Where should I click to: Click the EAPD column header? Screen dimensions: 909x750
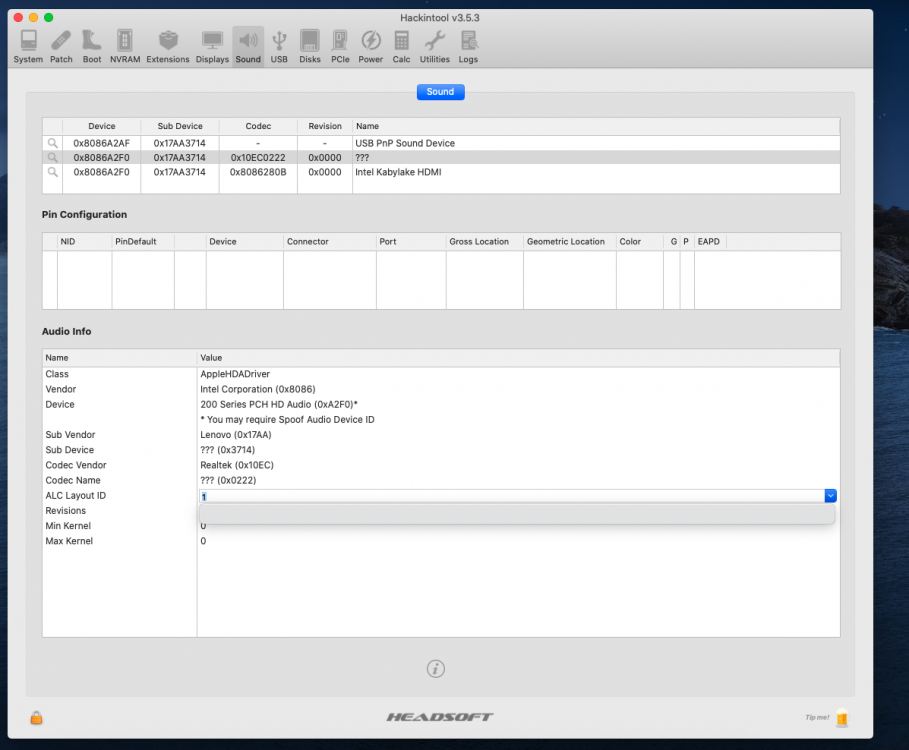(x=709, y=241)
